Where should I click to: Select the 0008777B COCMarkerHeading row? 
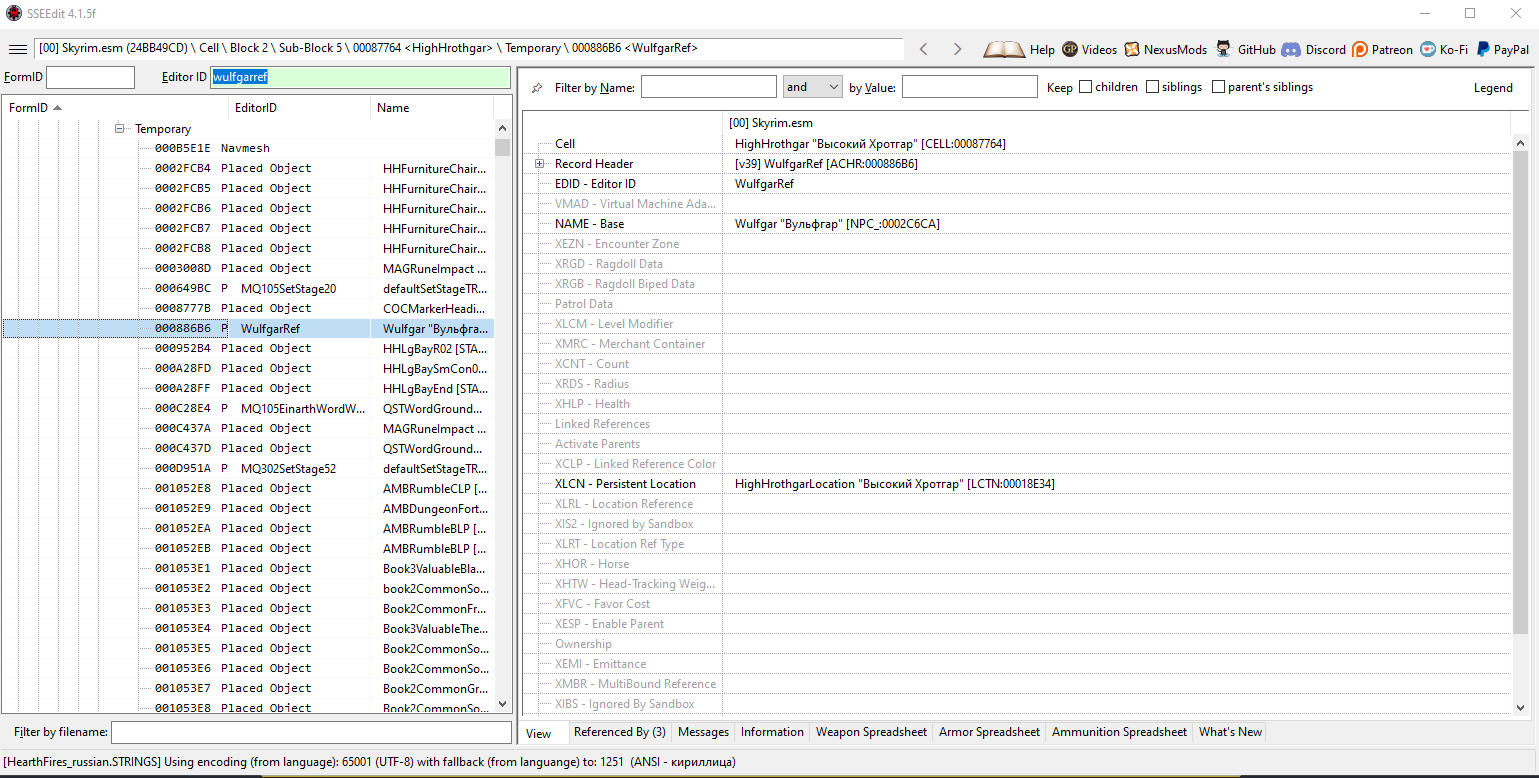coord(249,308)
